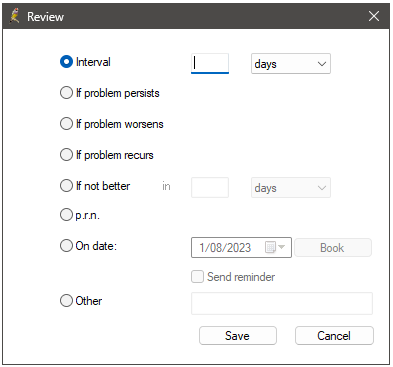Select the If problem worsens radio button
Image resolution: width=393 pixels, height=367 pixels.
(x=66, y=124)
